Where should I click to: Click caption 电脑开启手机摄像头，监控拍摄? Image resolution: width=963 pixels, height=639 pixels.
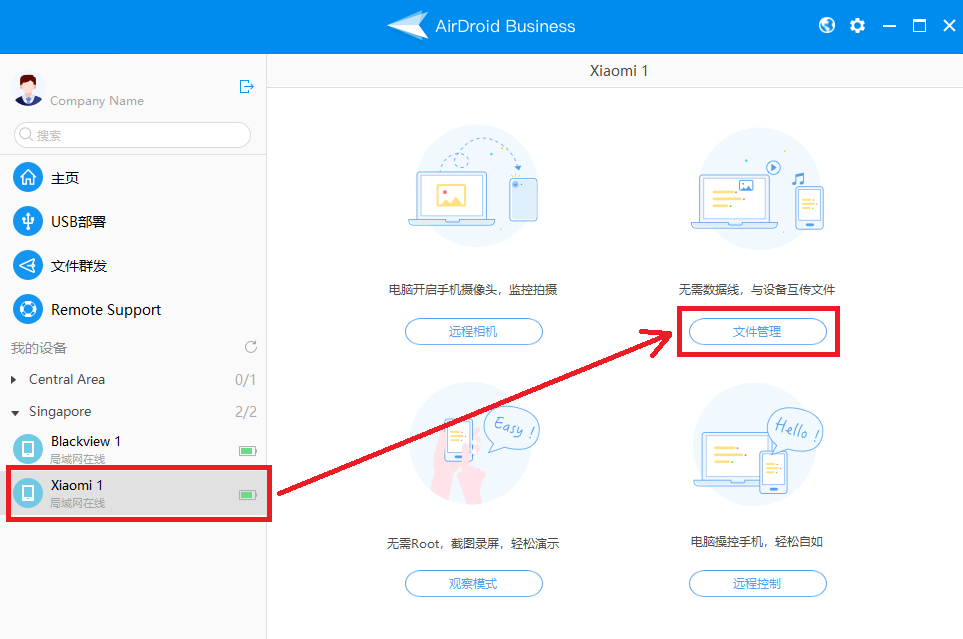click(473, 289)
